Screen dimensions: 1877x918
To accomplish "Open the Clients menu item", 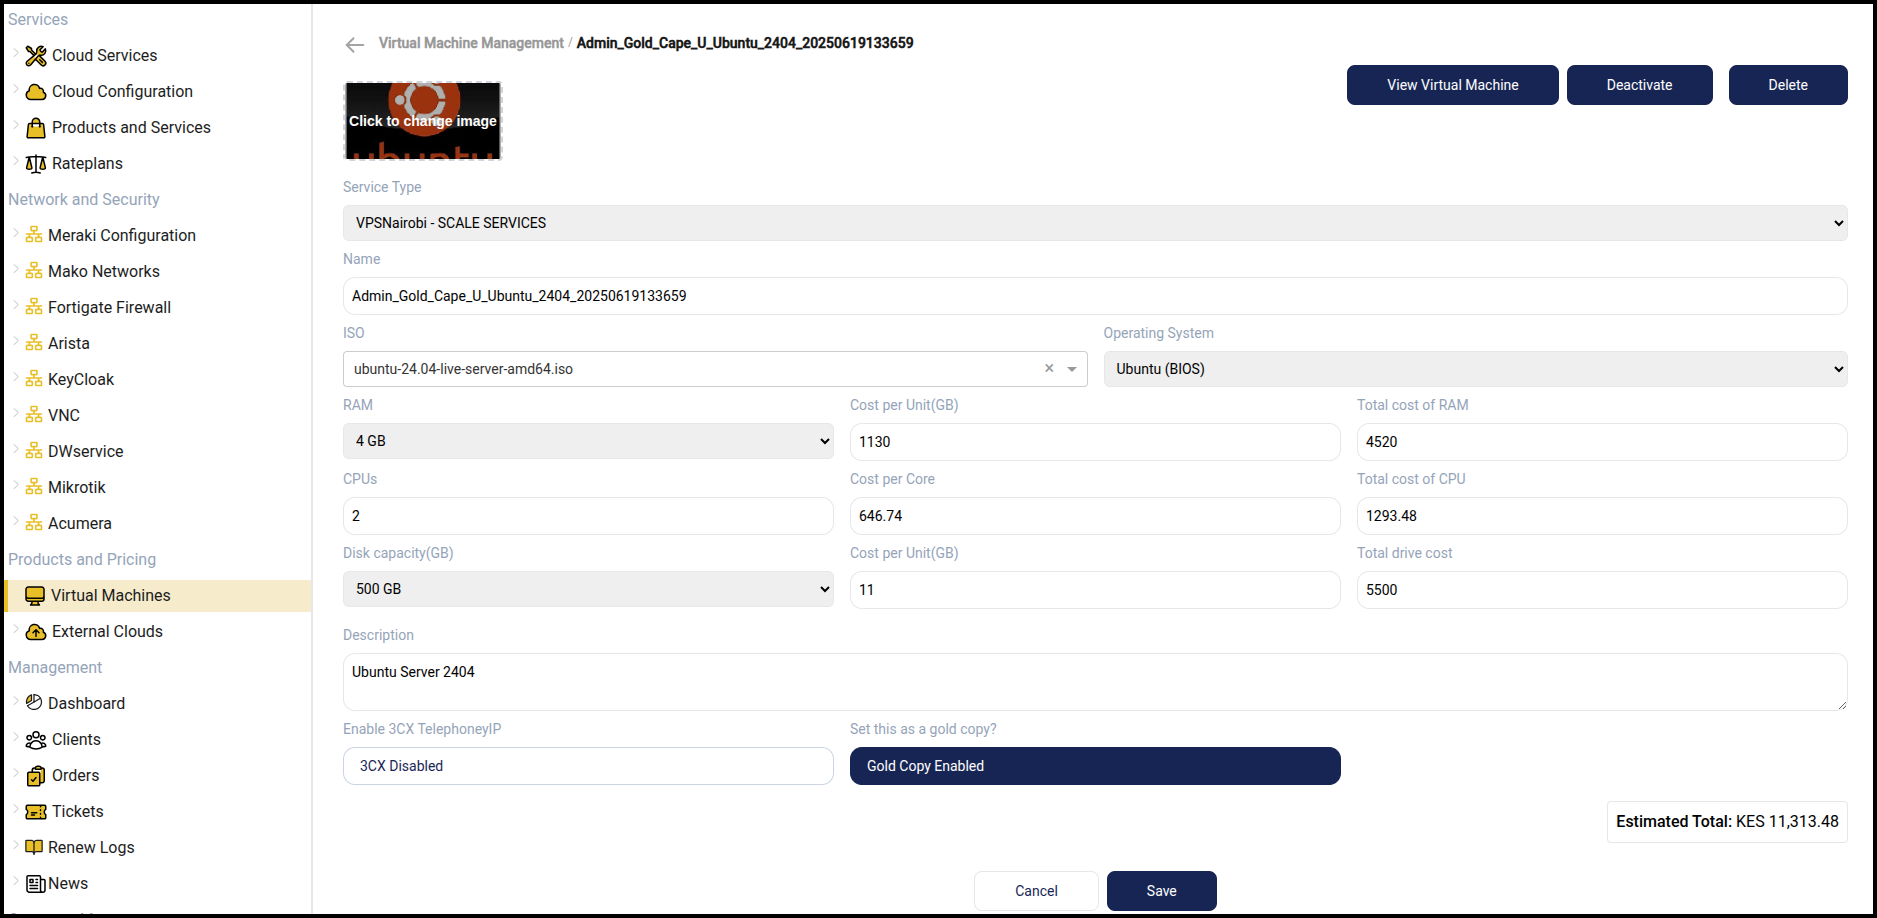I will pos(76,740).
